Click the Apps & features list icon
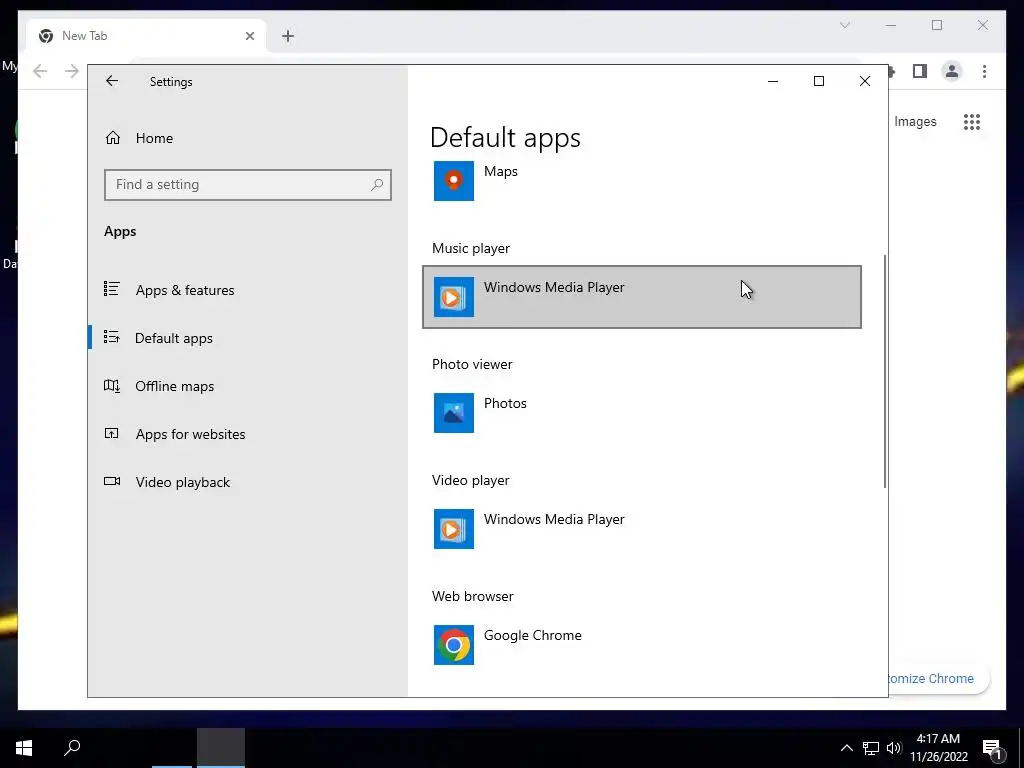1024x768 pixels. click(112, 289)
